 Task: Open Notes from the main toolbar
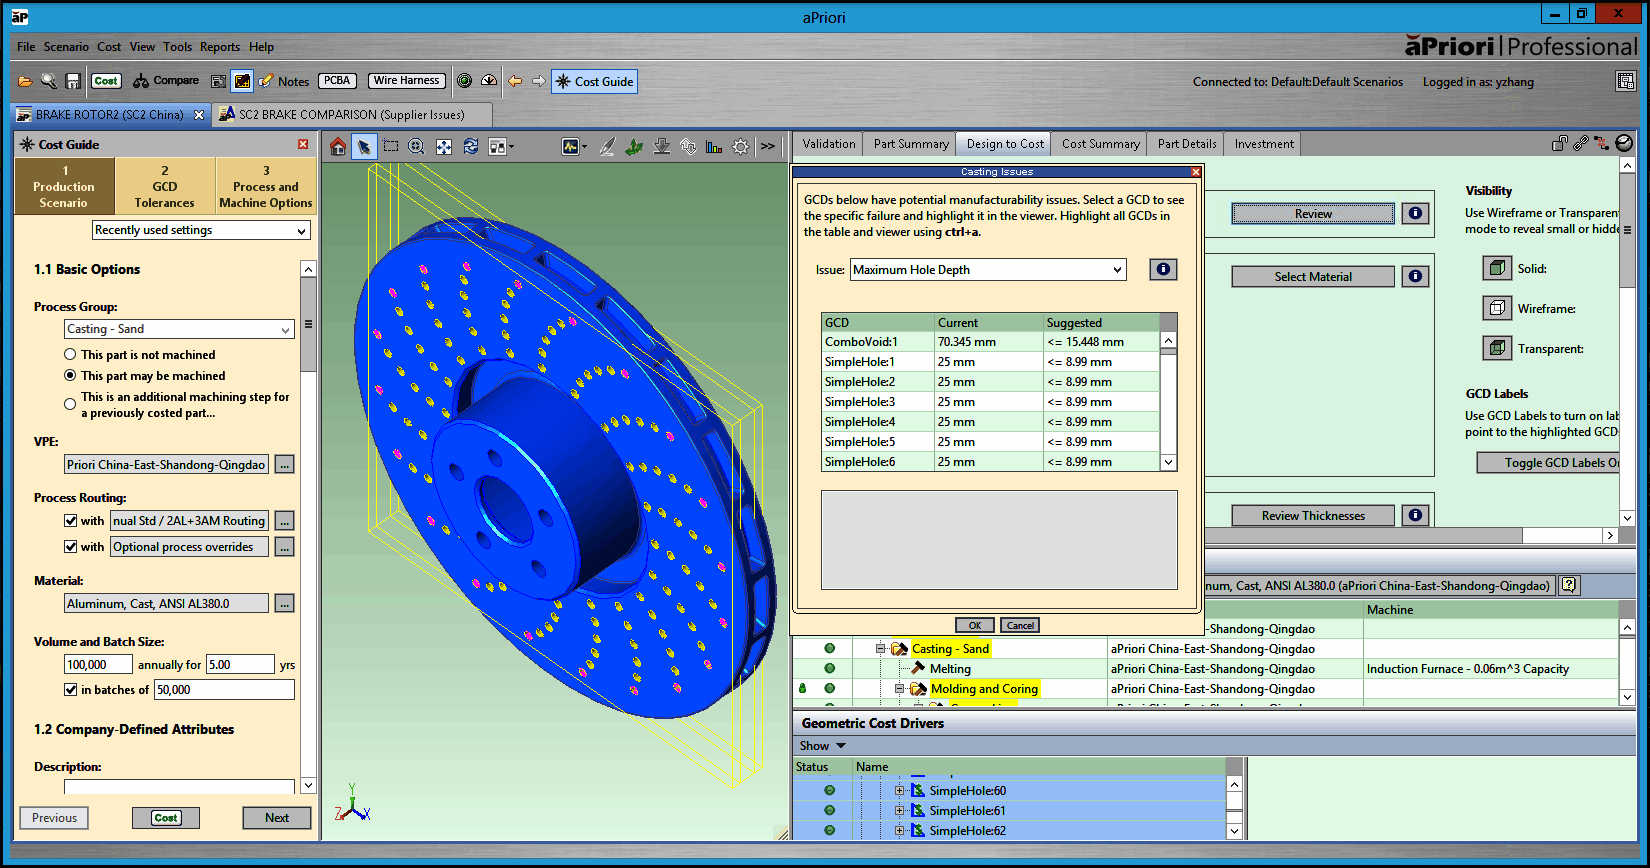[284, 81]
